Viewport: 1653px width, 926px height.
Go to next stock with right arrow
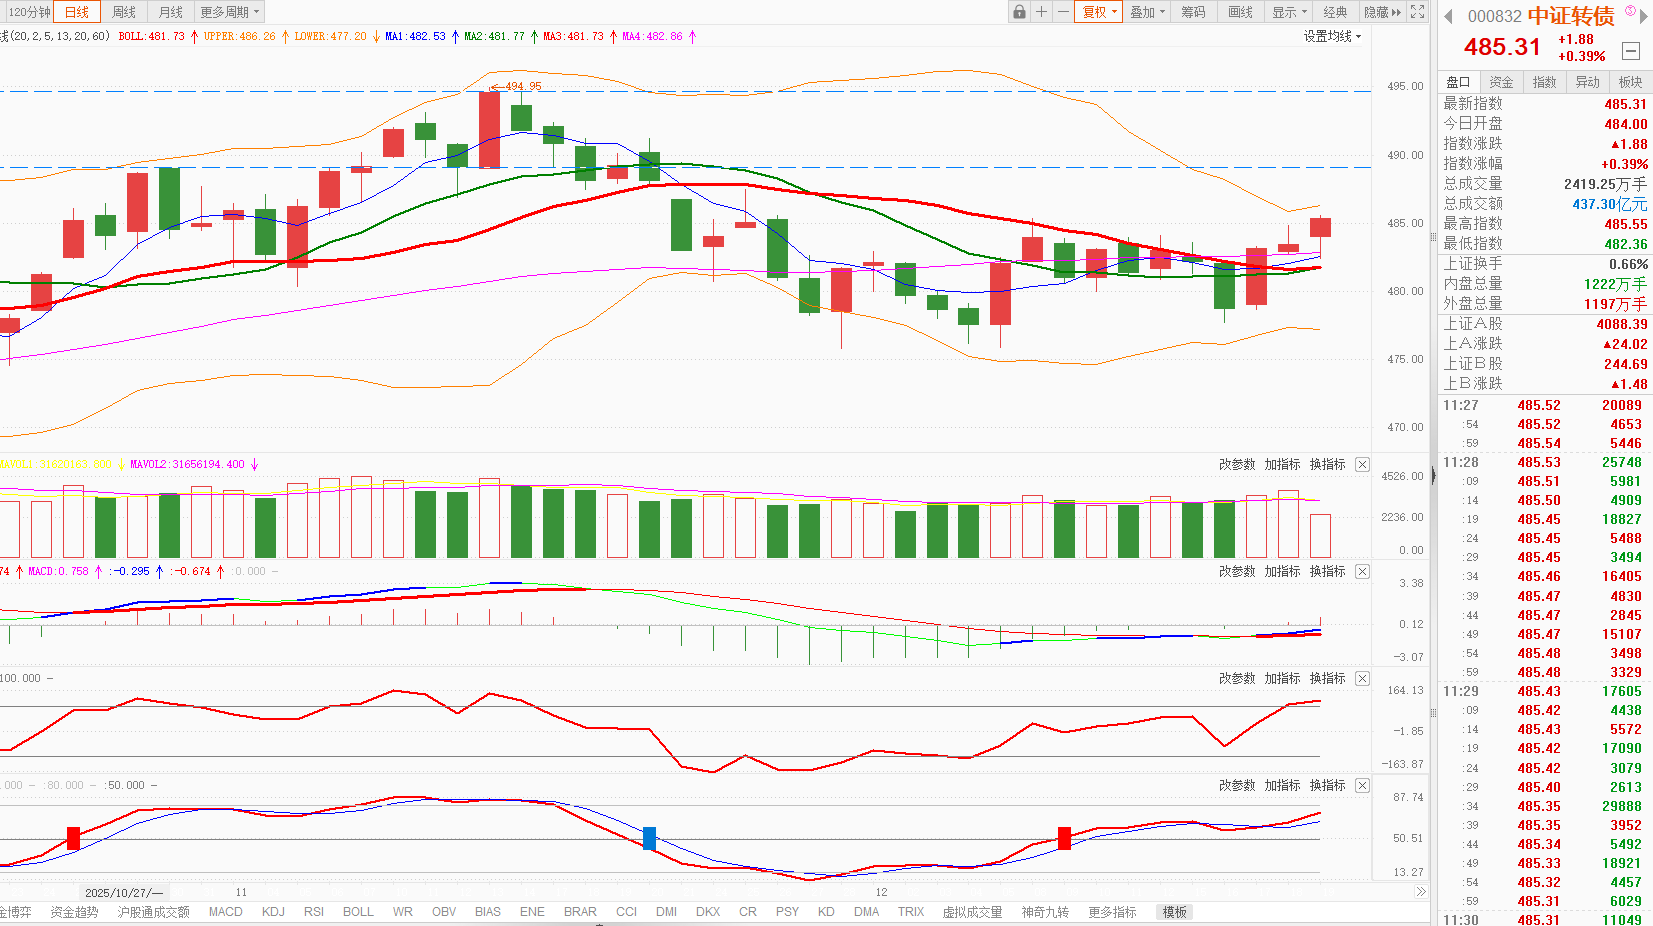click(1643, 16)
